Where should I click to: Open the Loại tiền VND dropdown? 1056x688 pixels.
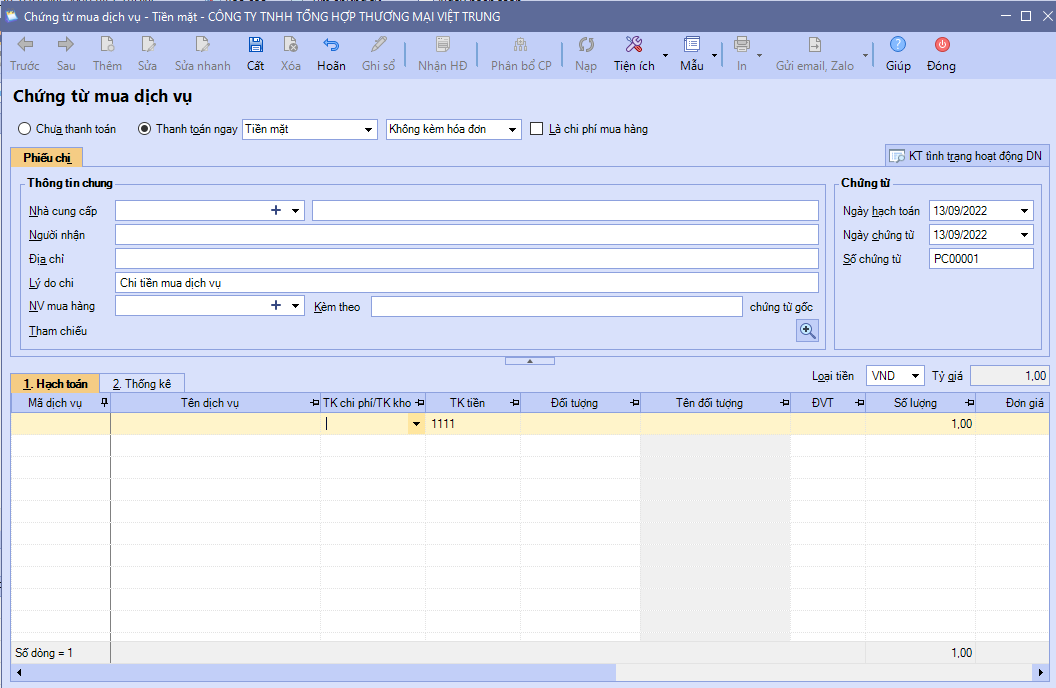tap(916, 377)
